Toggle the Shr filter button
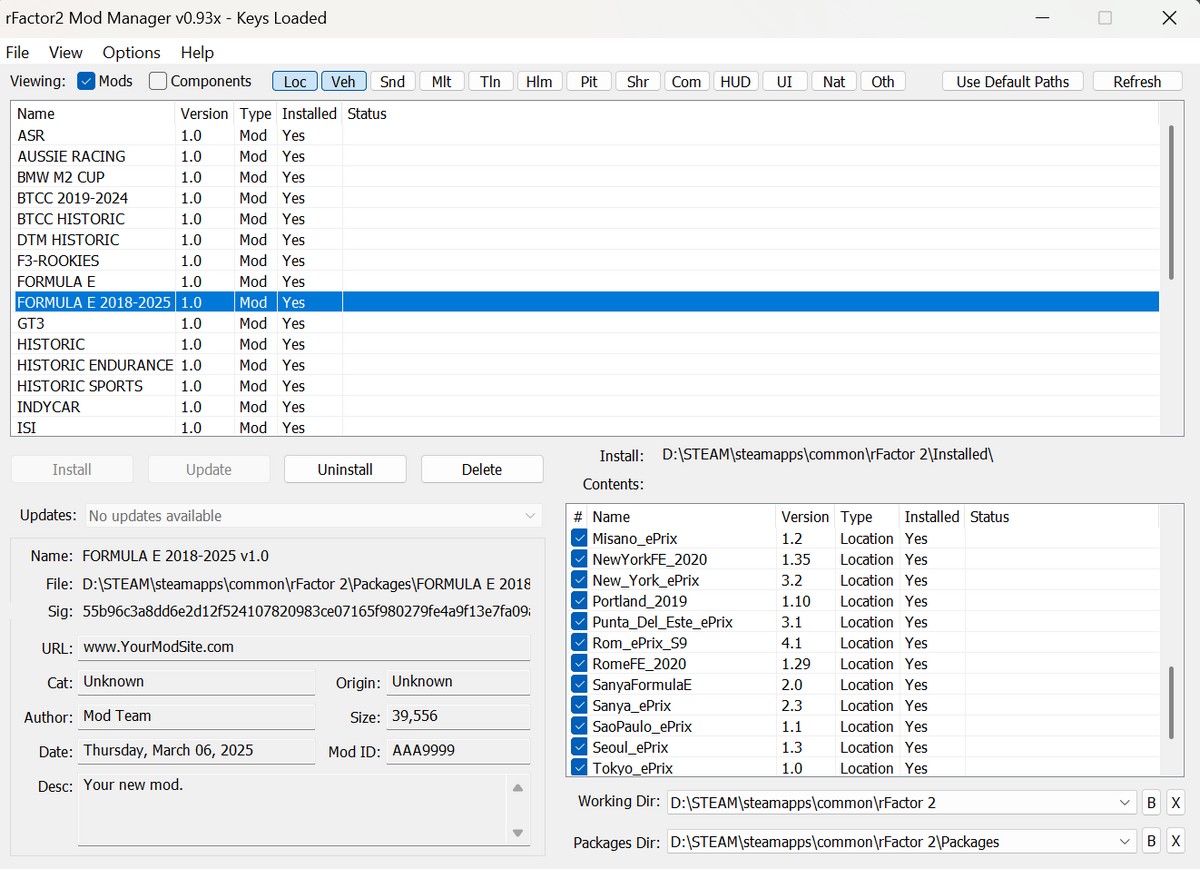Screen dimensions: 1200x869 638,82
